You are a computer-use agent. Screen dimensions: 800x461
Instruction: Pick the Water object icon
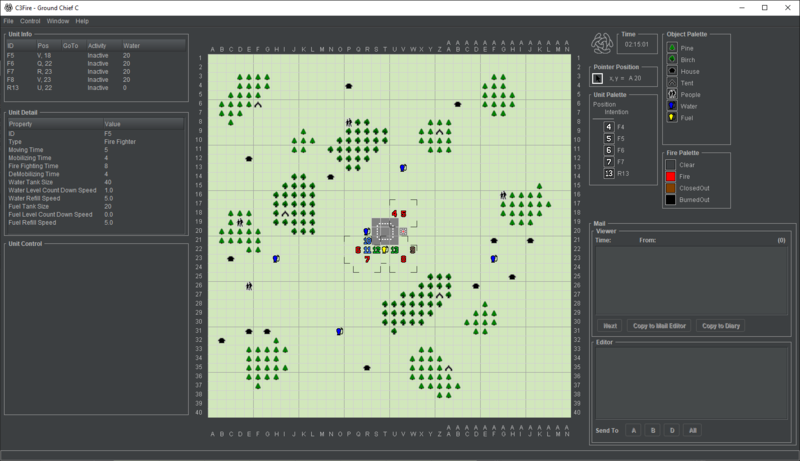point(672,105)
